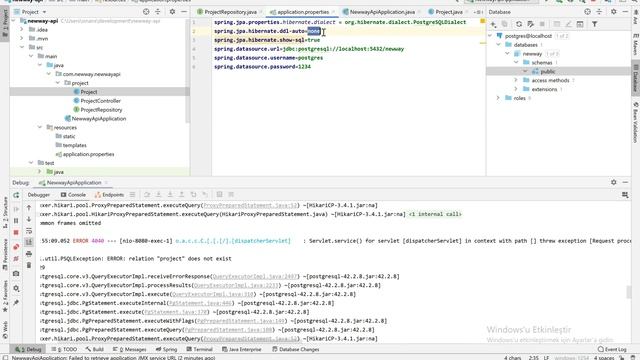The height and width of the screenshot is (360, 640).
Task: Click spring.datasource.password line in editor
Action: click(x=262, y=67)
